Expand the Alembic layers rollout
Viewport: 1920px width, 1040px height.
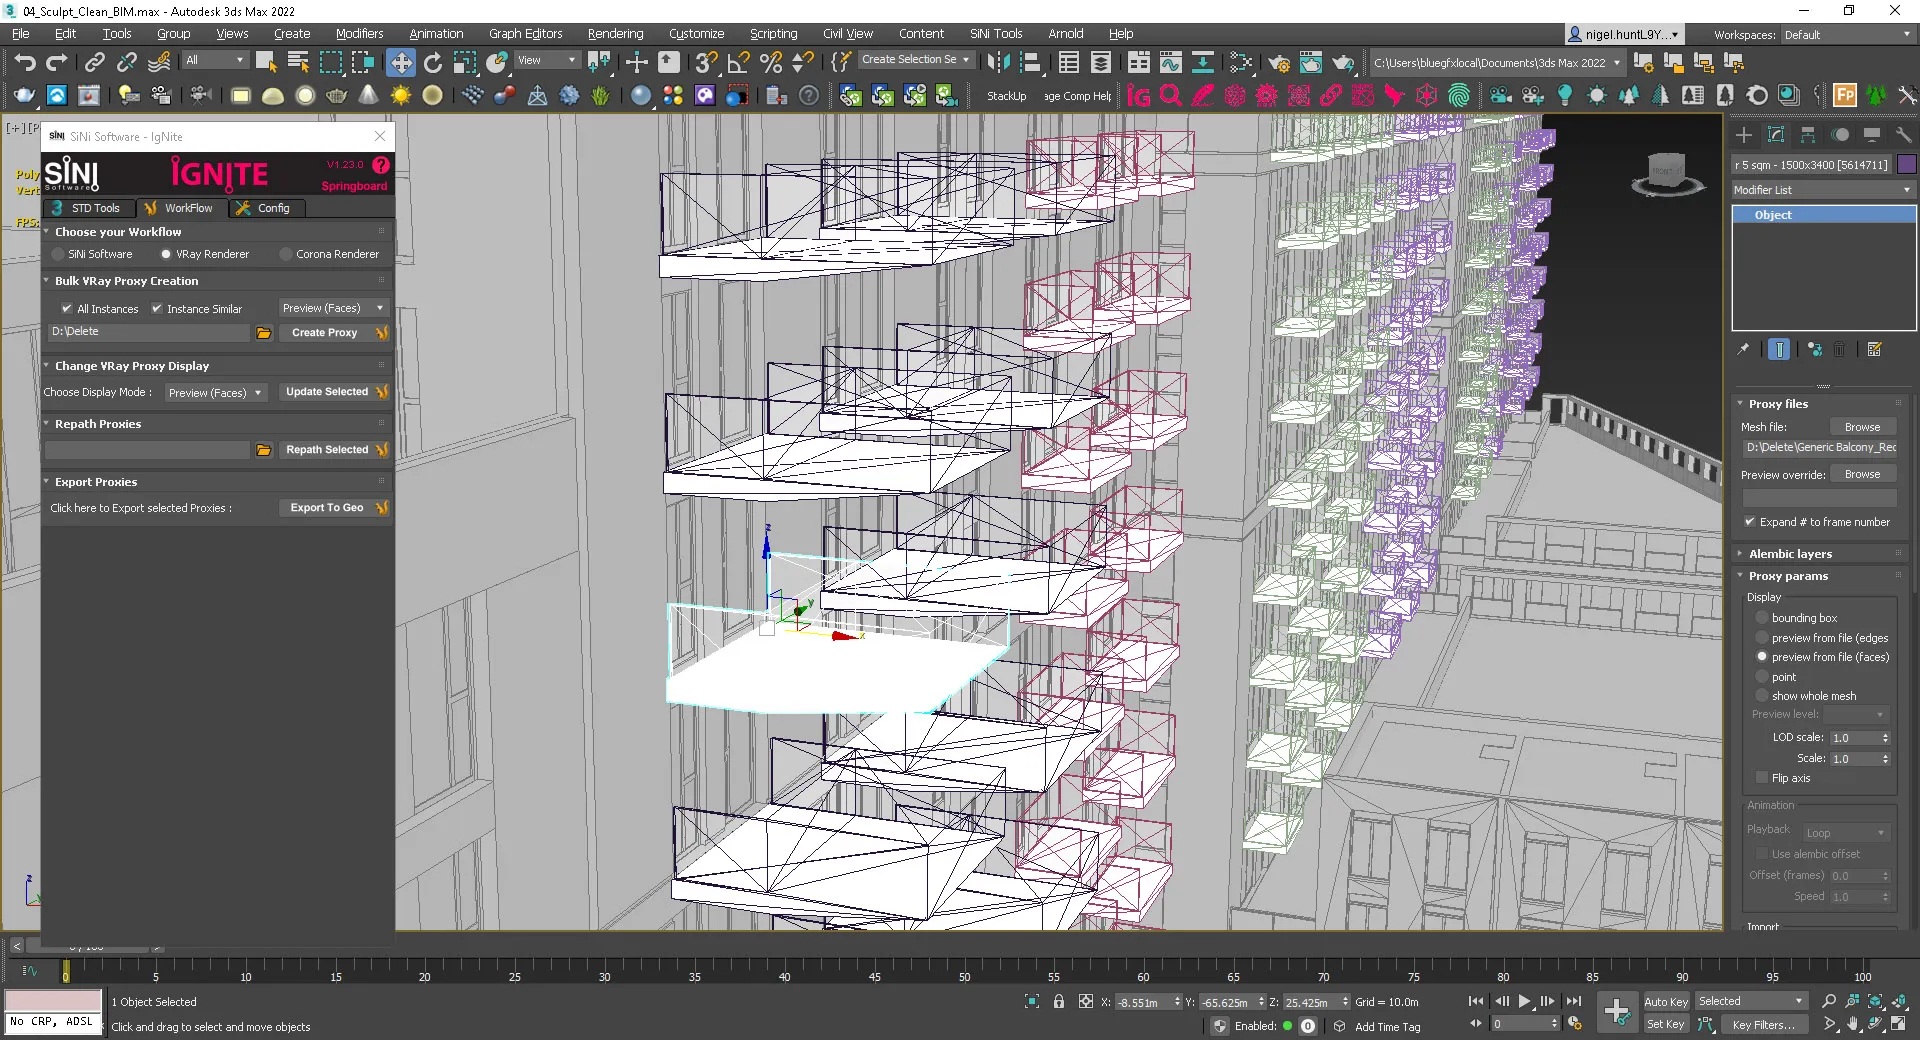pos(1790,554)
